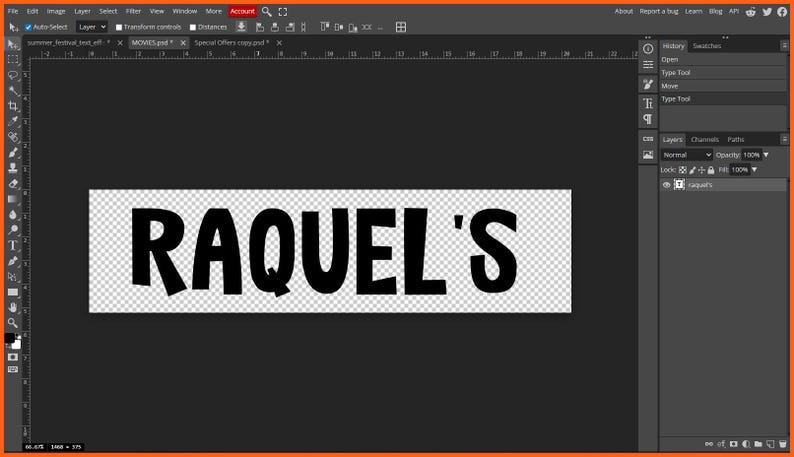This screenshot has width=794, height=457.
Task: Toggle lock position arrows icon
Action: coord(701,170)
